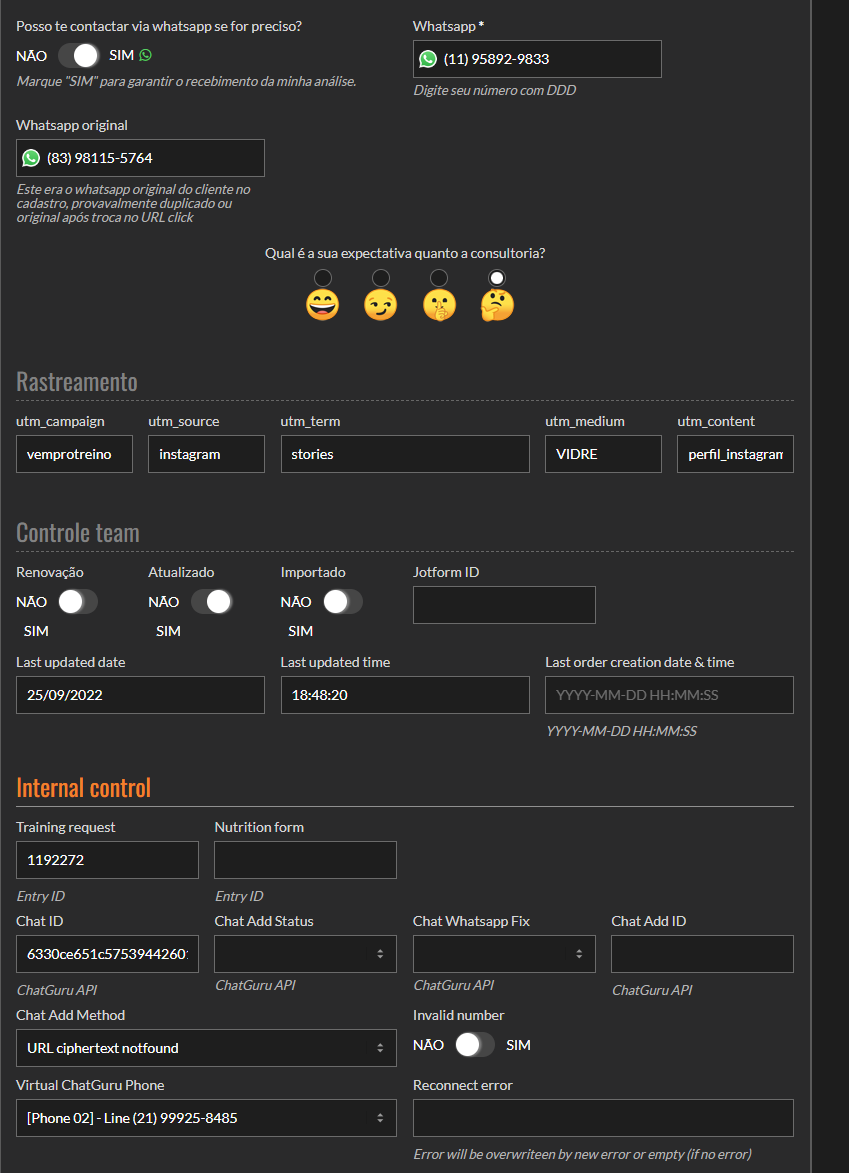Toggle the Atualizado switch
Image resolution: width=849 pixels, height=1173 pixels.
coord(212,602)
